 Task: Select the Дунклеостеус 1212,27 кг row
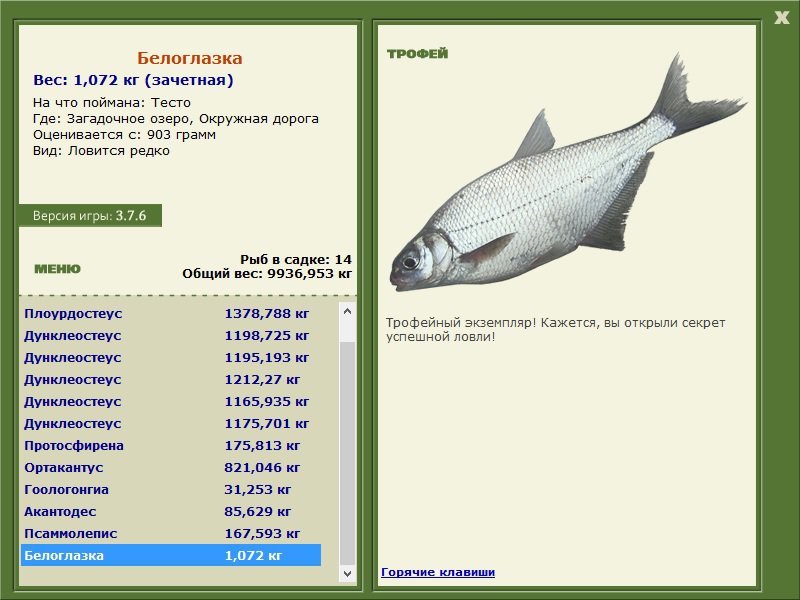pyautogui.click(x=171, y=380)
